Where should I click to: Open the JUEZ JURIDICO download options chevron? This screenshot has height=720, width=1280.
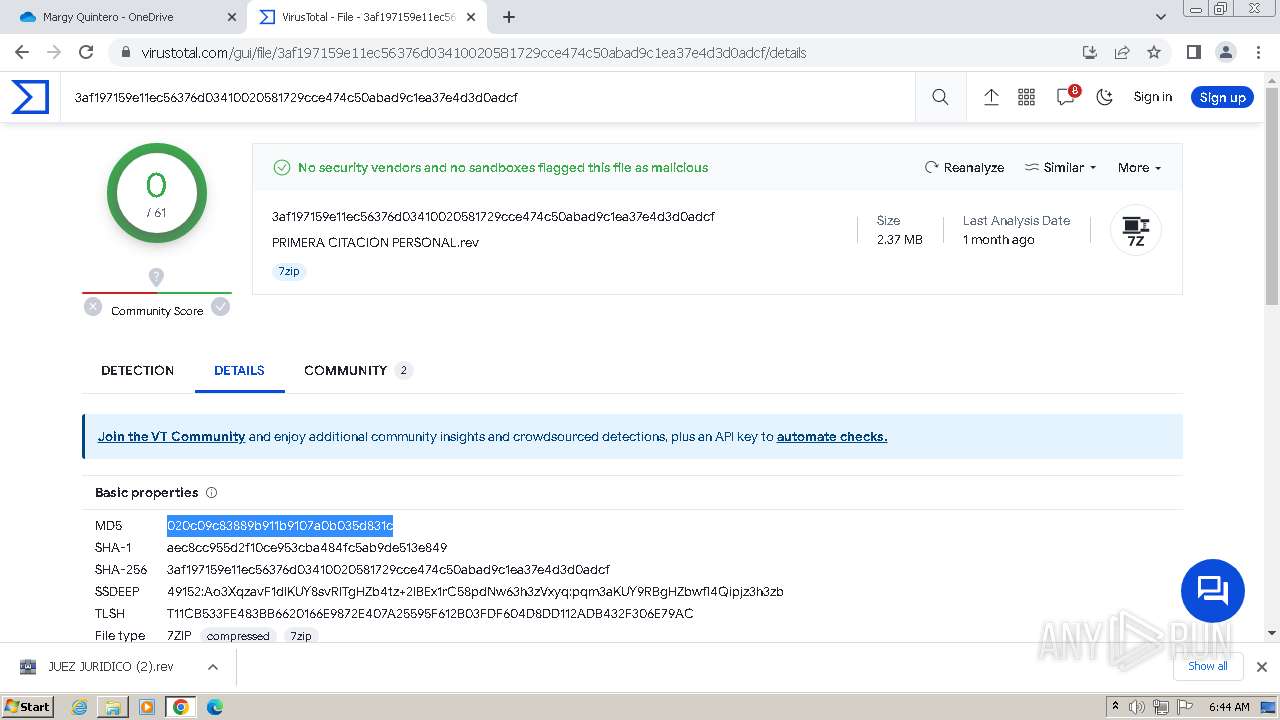[x=212, y=666]
